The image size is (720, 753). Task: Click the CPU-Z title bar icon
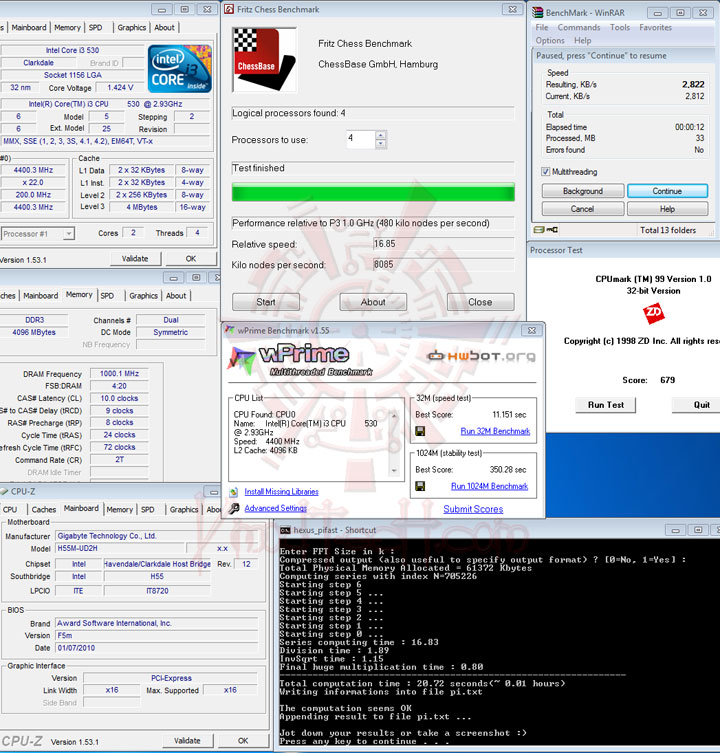[x=4, y=491]
